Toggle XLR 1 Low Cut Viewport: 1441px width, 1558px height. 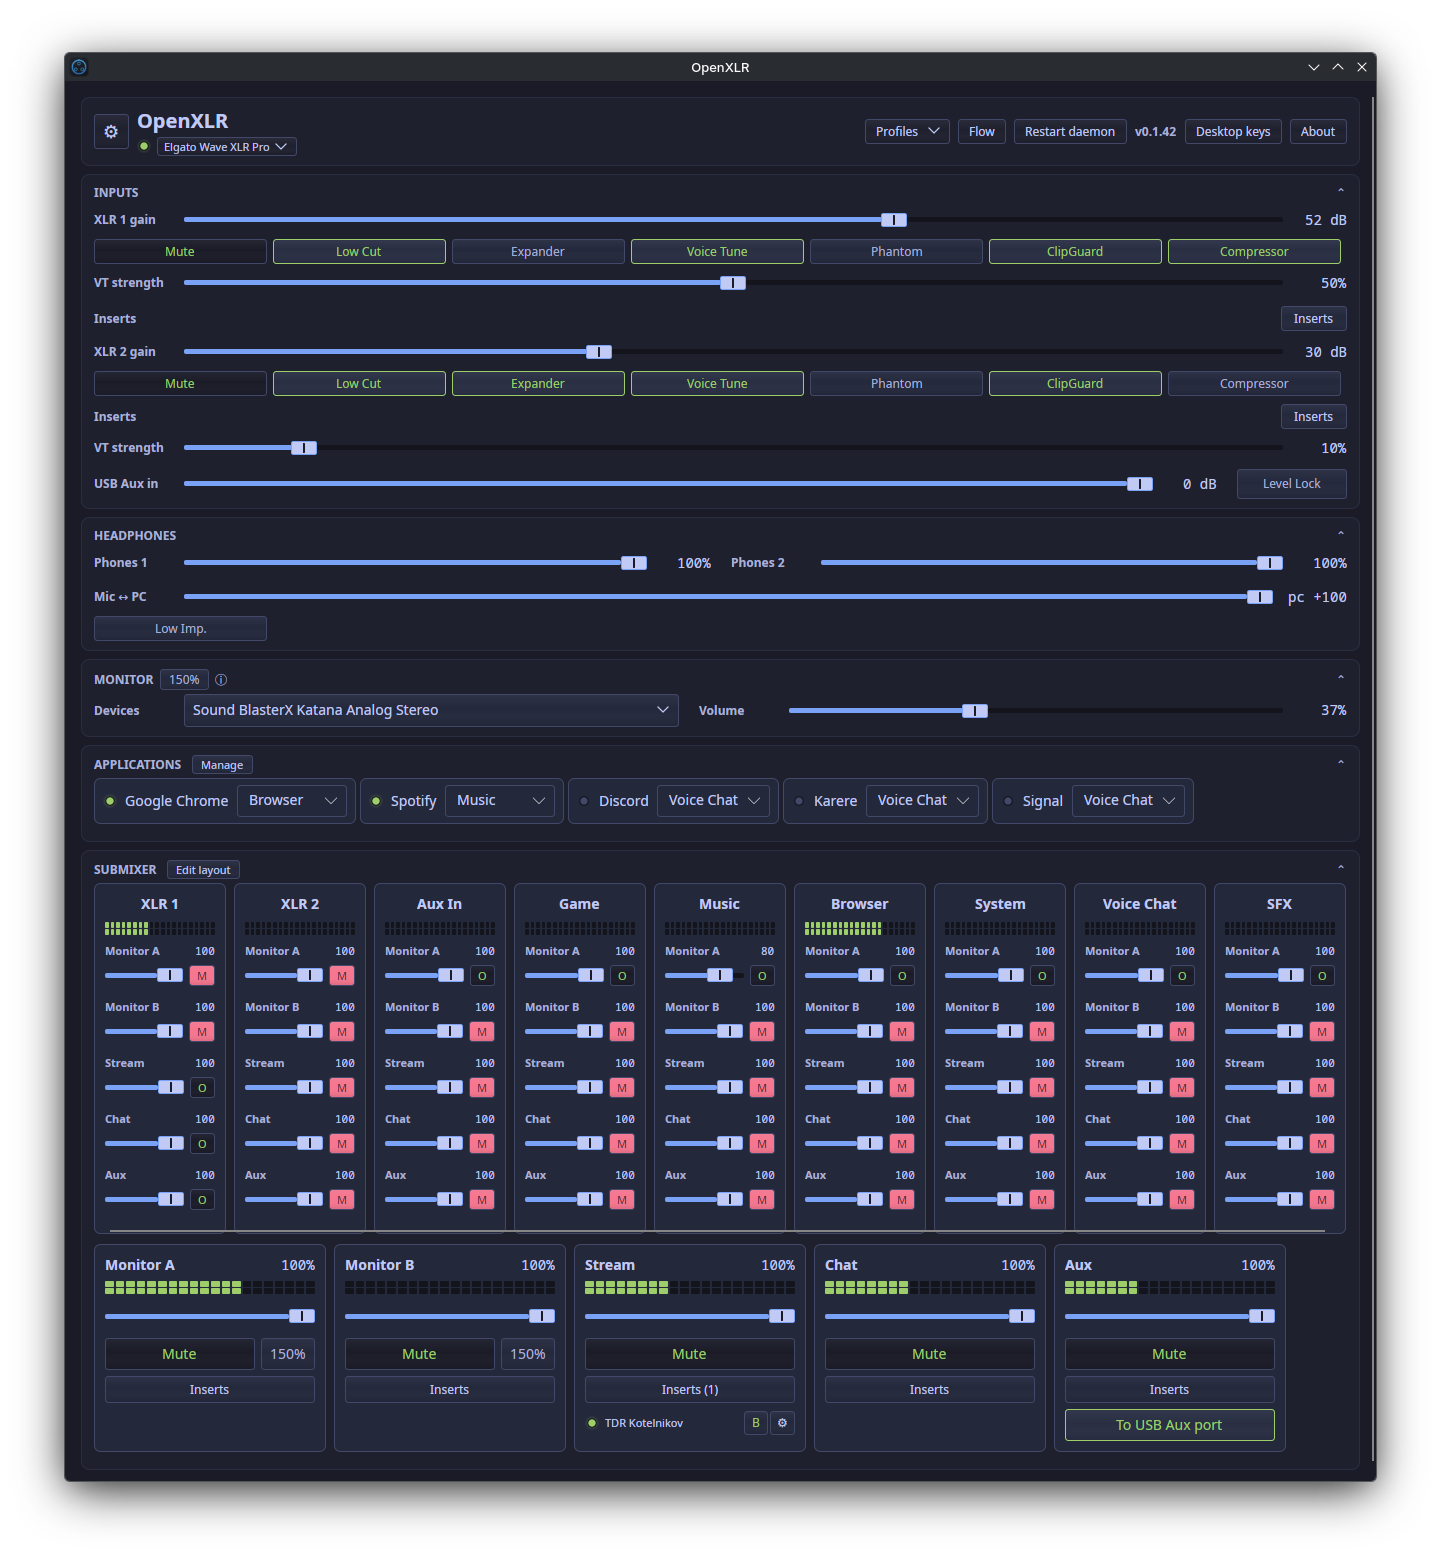359,252
